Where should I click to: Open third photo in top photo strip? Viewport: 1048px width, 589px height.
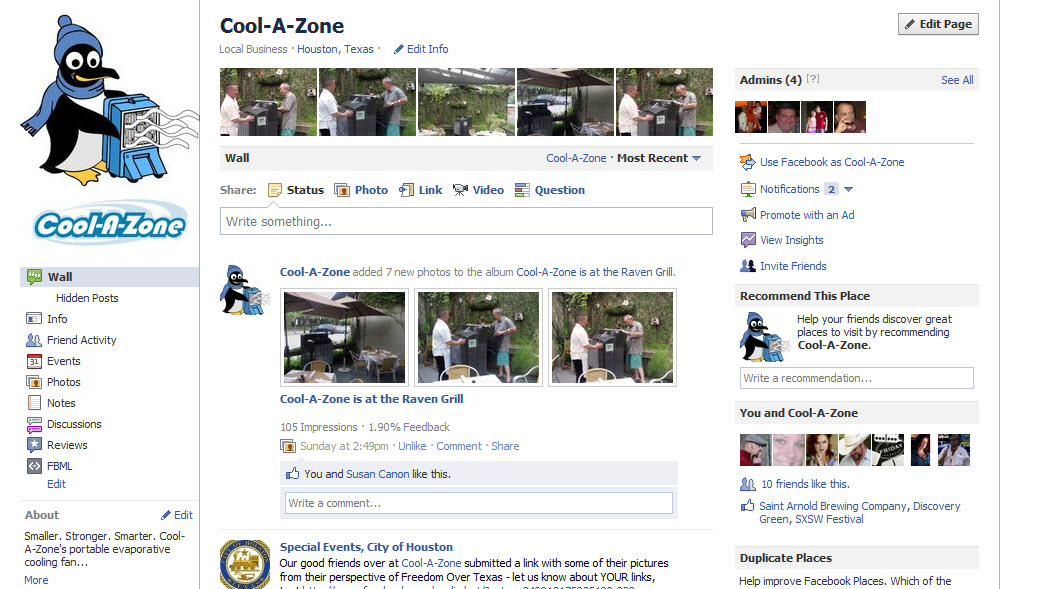[466, 102]
